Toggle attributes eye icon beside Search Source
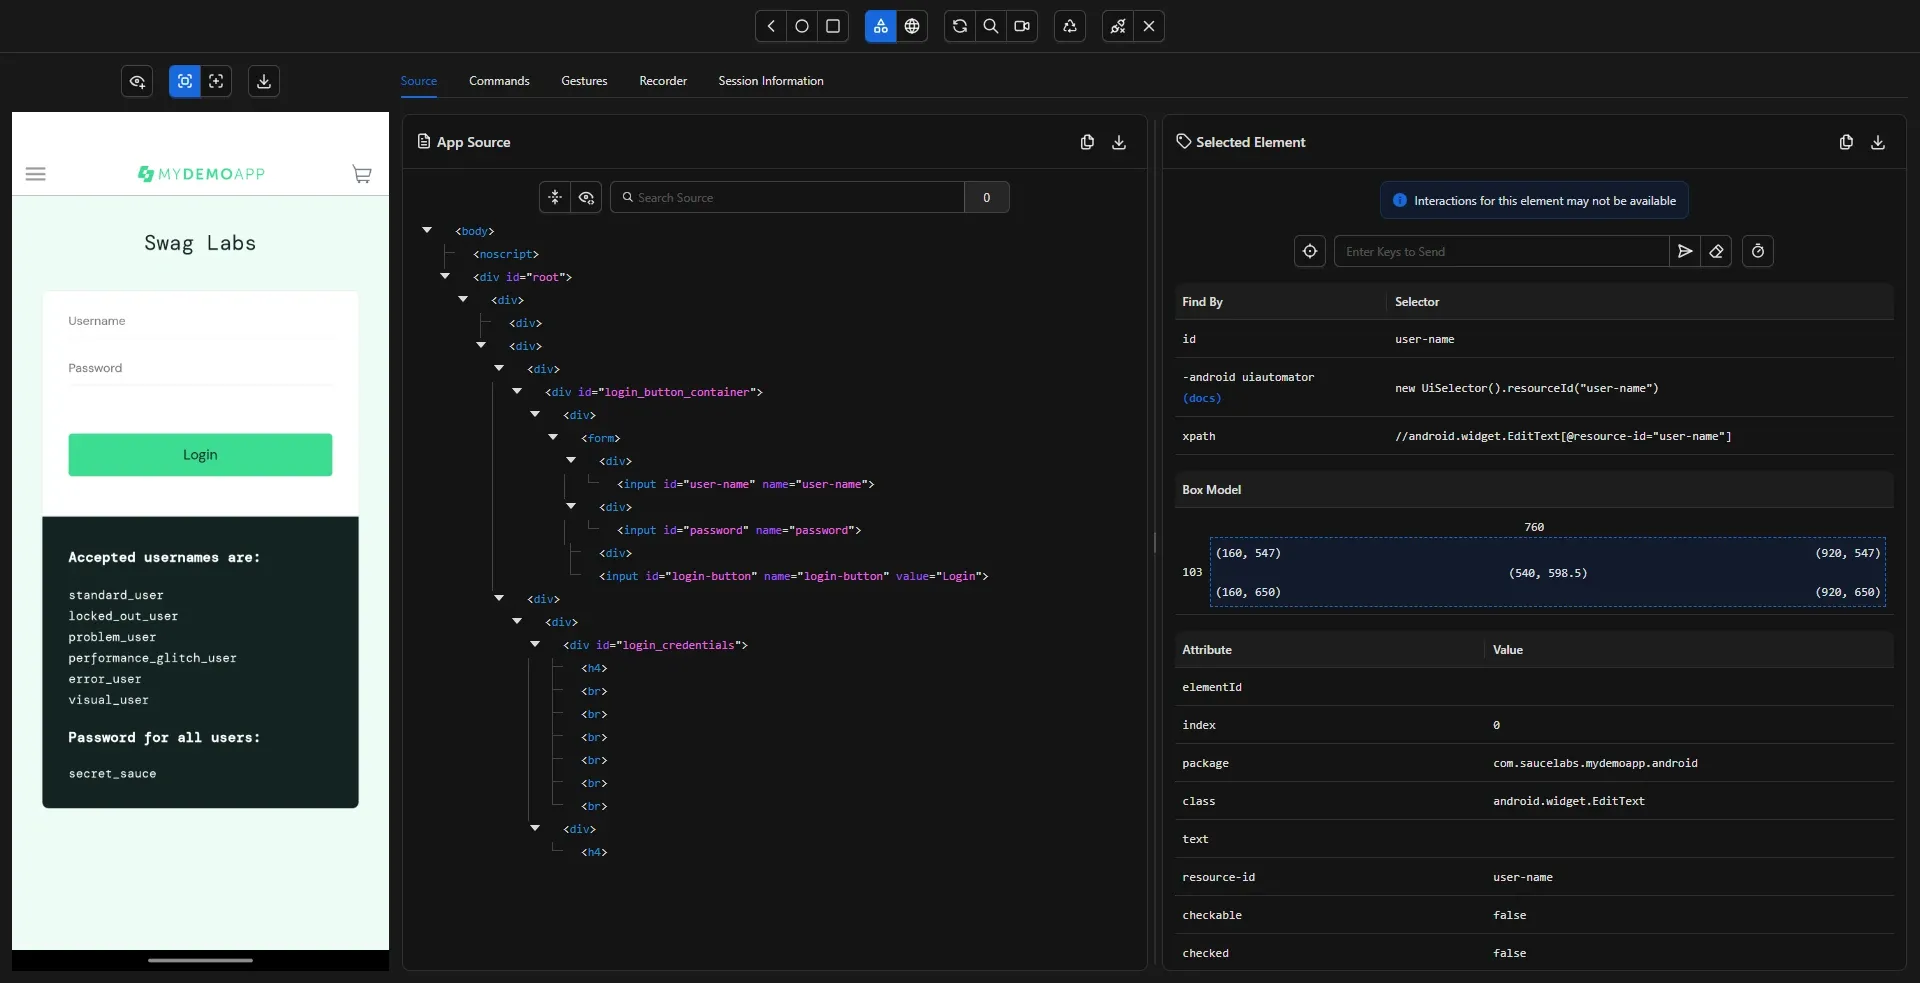 coord(586,197)
